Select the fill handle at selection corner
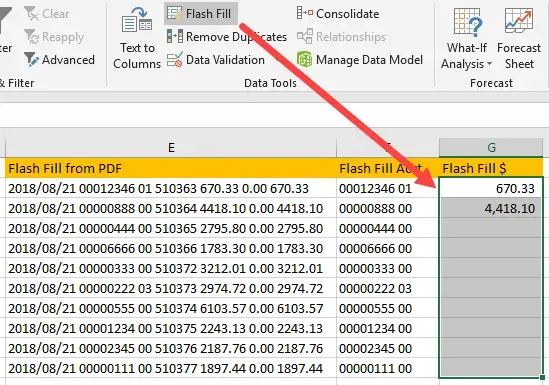Viewport: 549px width, 385px height. click(x=542, y=377)
